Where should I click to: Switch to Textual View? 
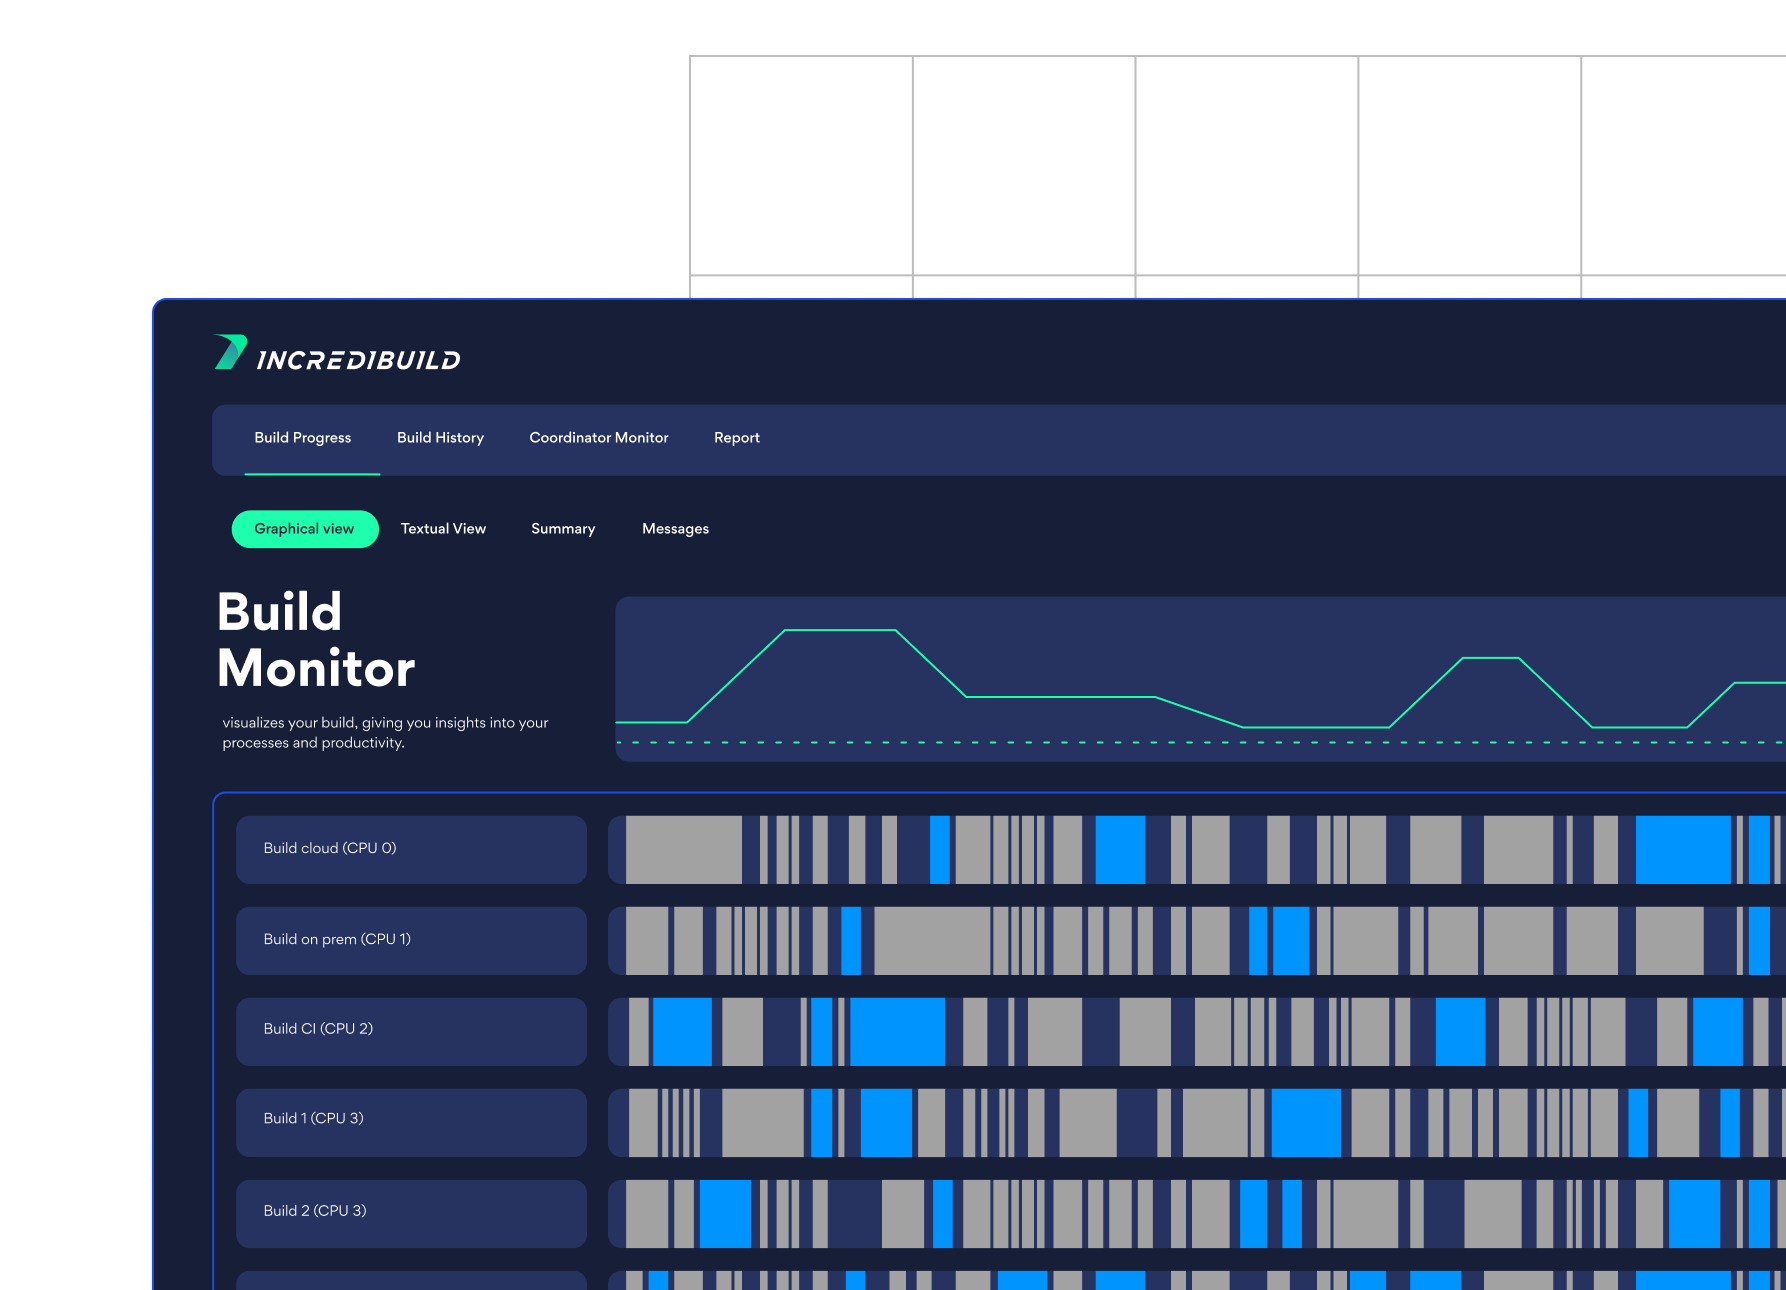443,529
